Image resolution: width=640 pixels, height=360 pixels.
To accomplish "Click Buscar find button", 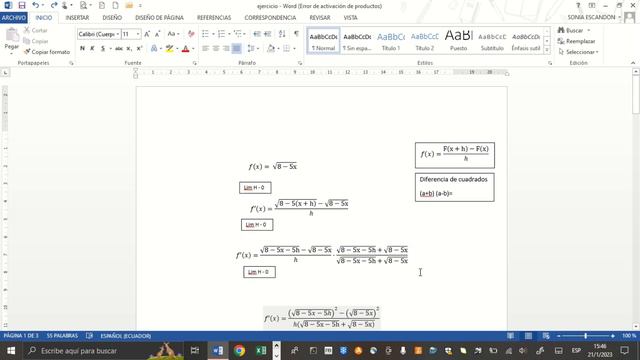I will click(571, 30).
